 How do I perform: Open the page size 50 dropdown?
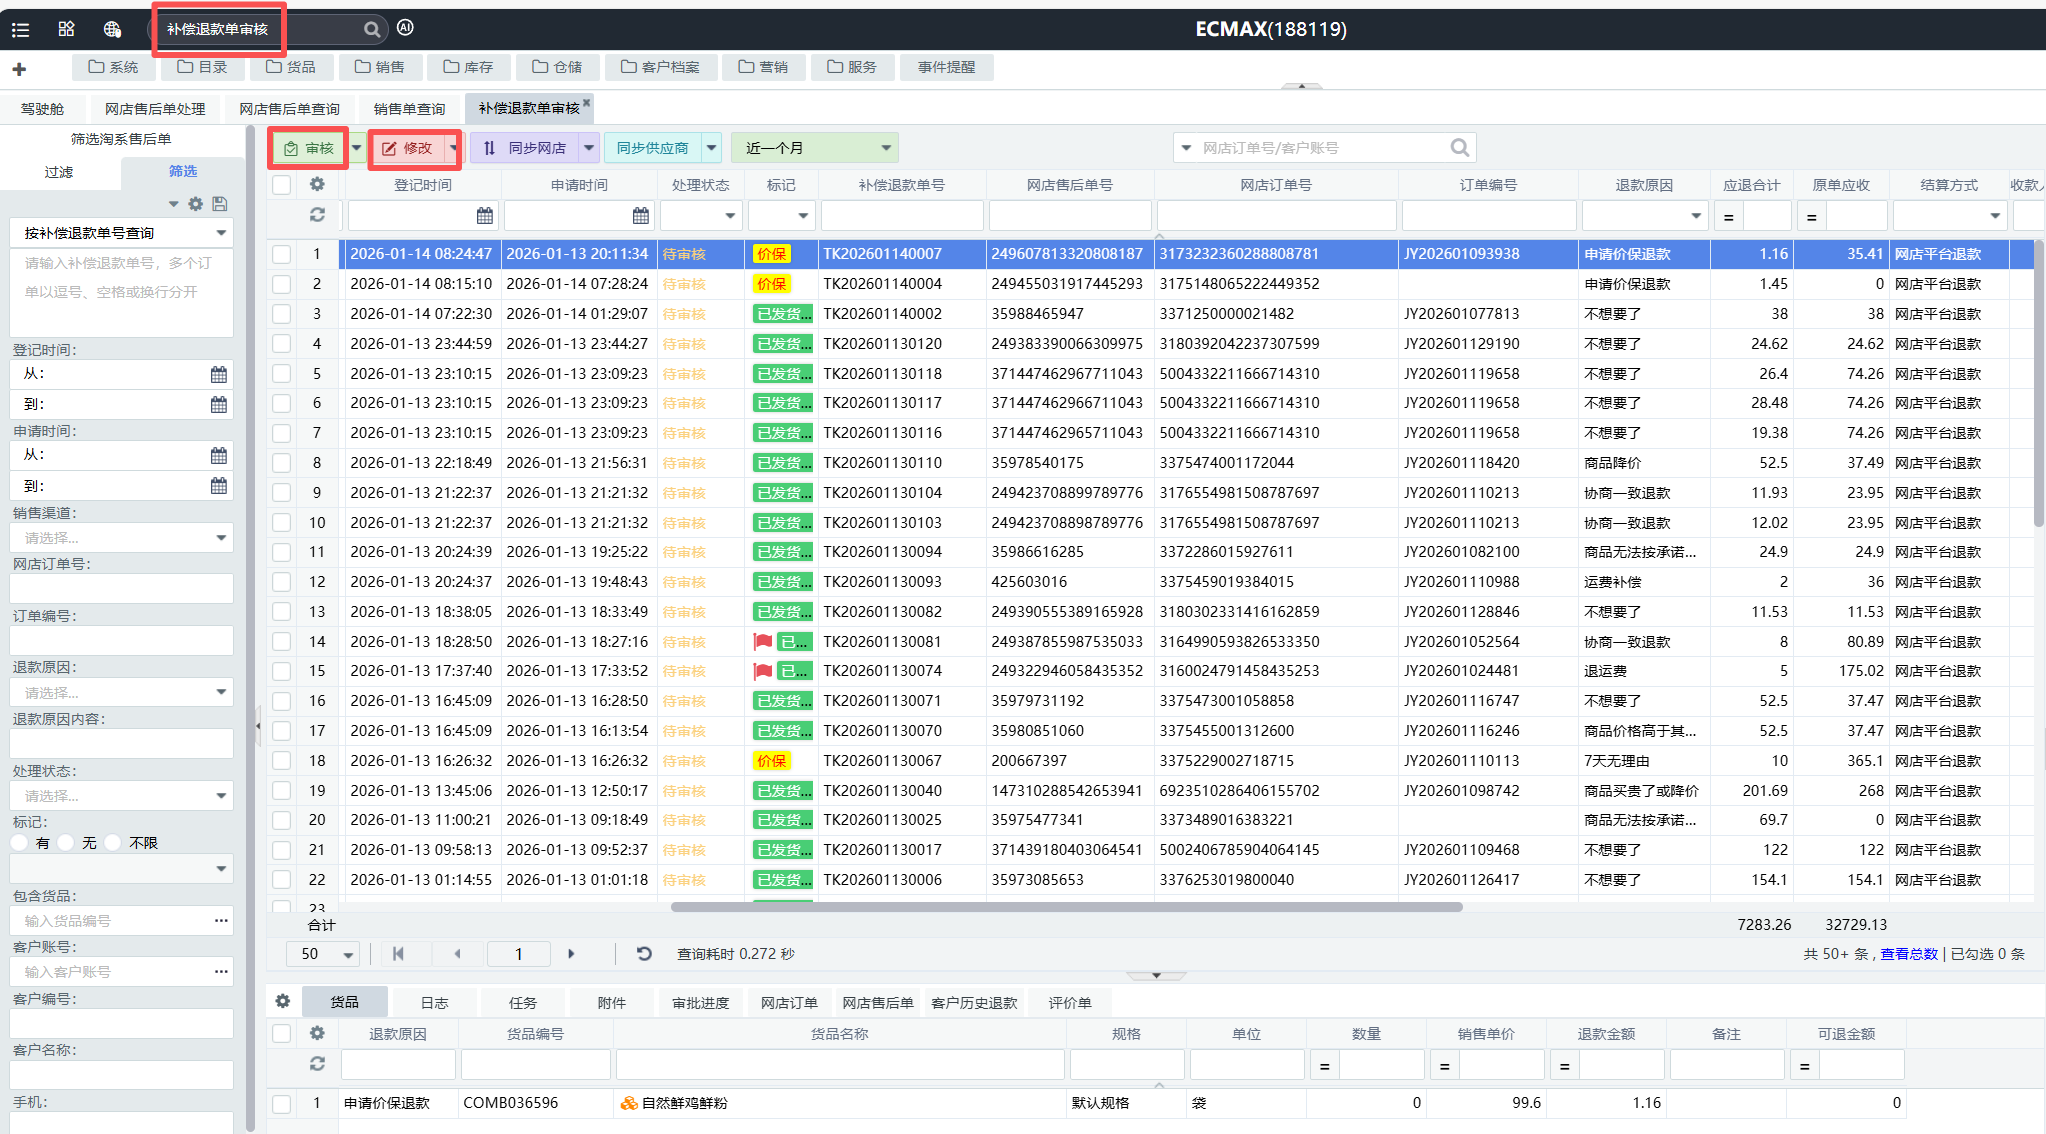coord(324,954)
